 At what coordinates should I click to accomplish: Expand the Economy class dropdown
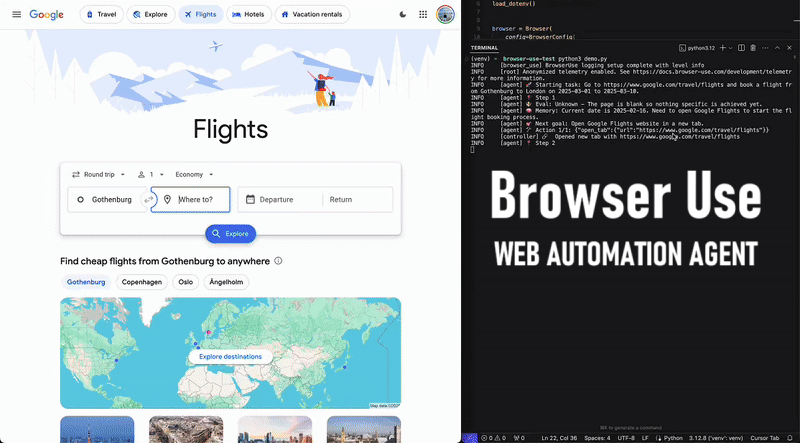tap(194, 175)
